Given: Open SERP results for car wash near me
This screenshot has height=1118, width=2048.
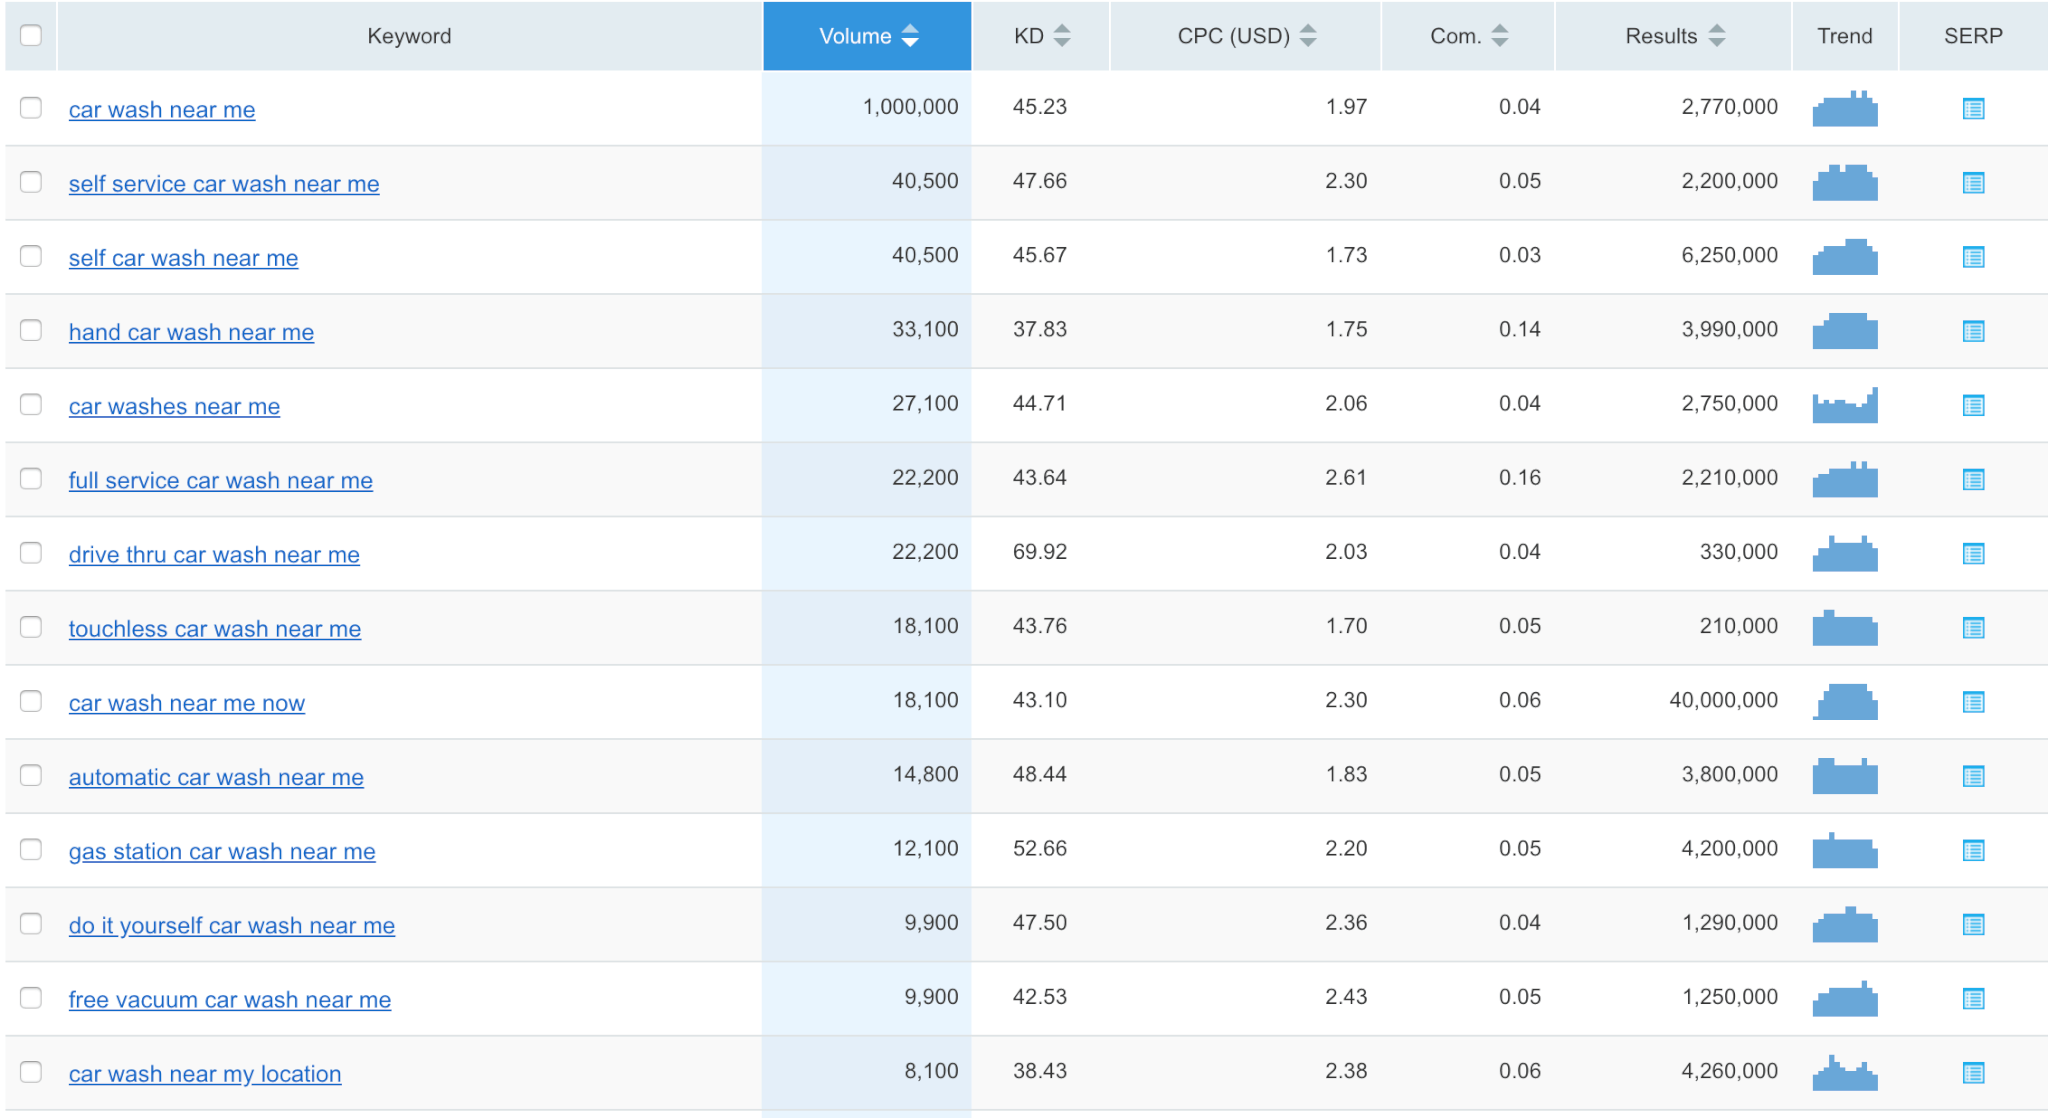Looking at the screenshot, I should [1974, 109].
